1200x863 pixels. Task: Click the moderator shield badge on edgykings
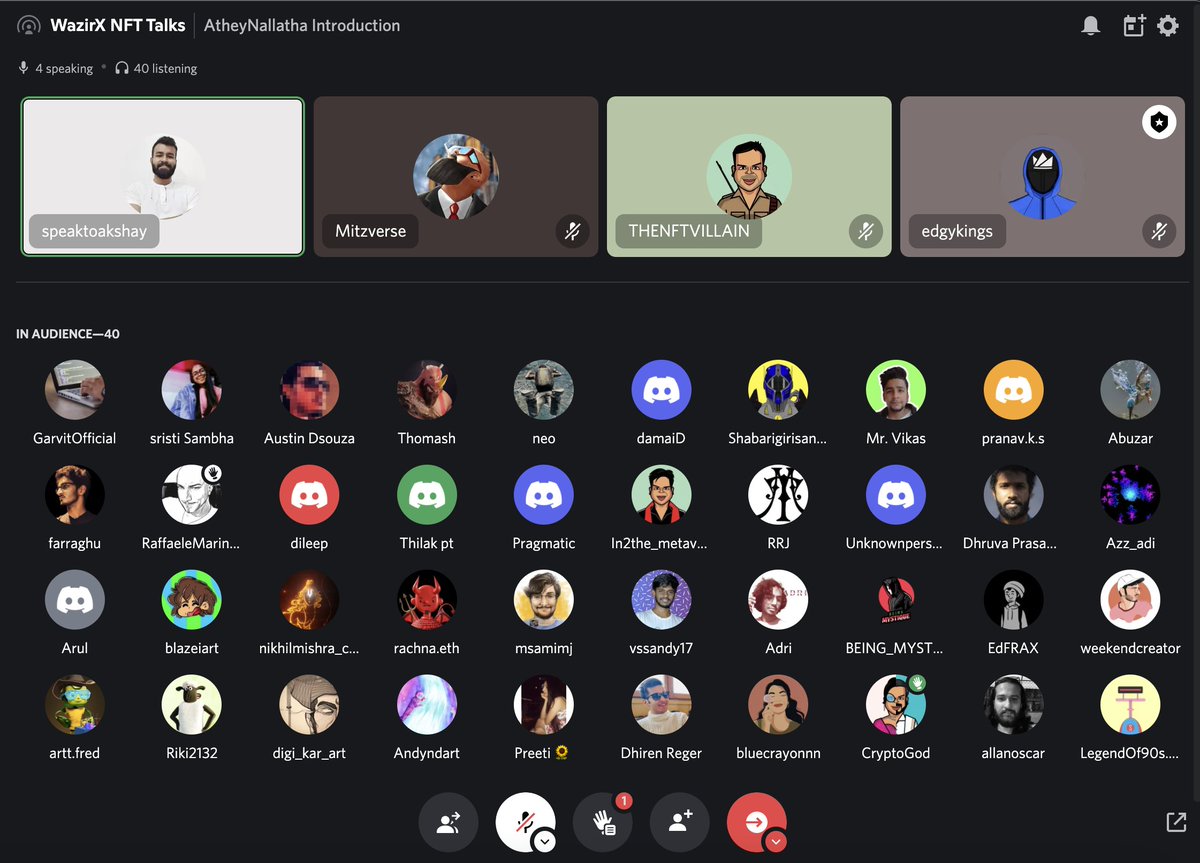pyautogui.click(x=1159, y=122)
